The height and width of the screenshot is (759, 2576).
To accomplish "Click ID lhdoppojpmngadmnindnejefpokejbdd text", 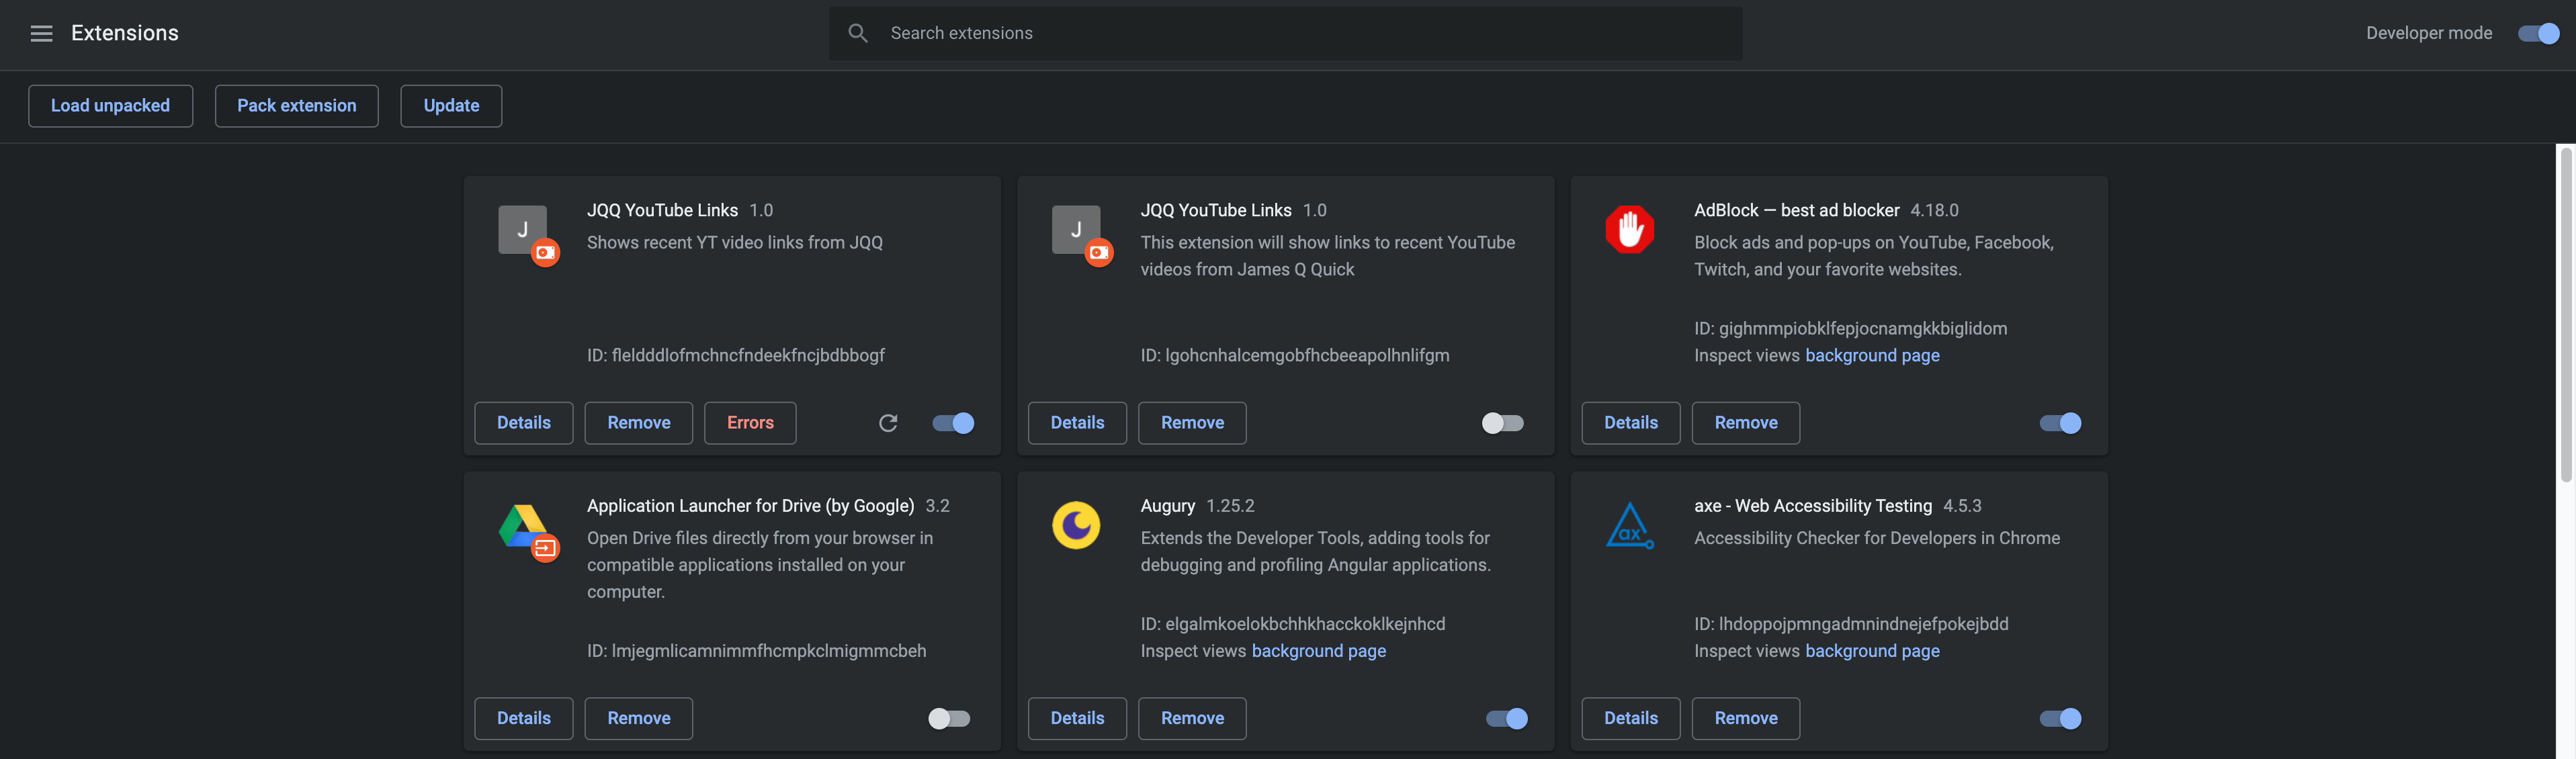I will coord(1851,624).
